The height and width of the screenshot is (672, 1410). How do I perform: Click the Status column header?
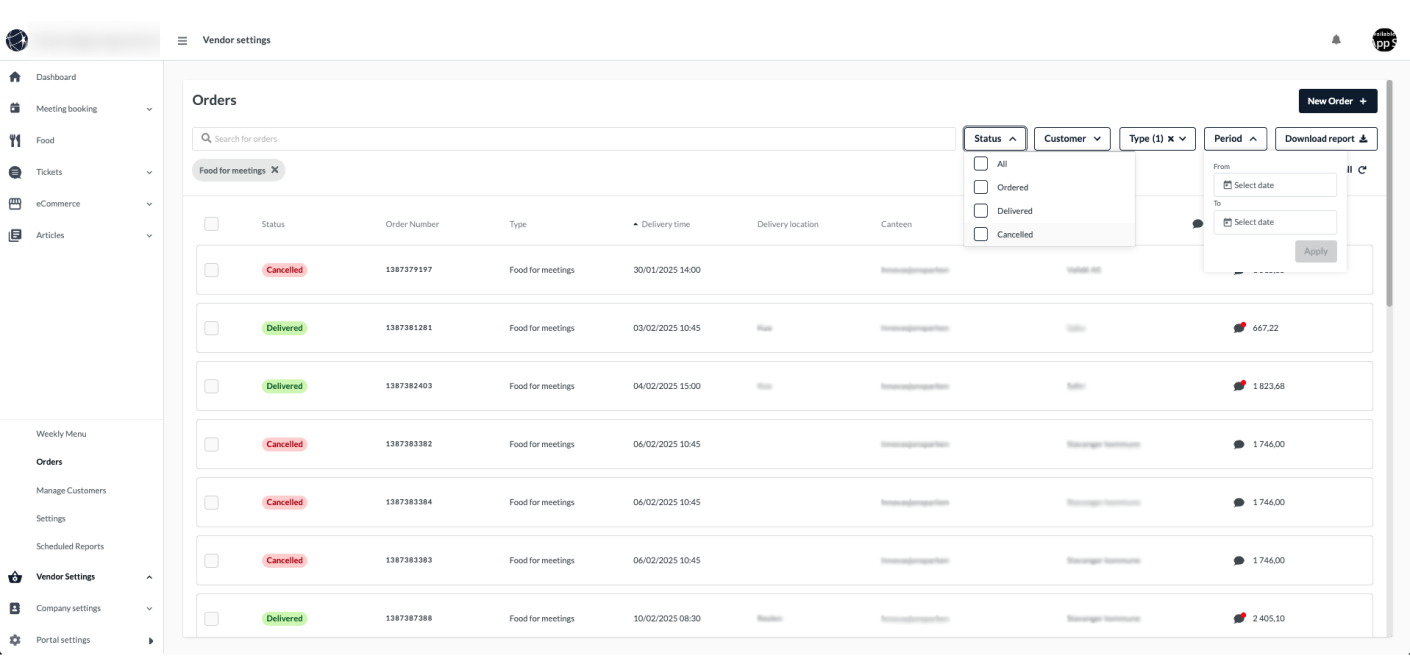273,224
